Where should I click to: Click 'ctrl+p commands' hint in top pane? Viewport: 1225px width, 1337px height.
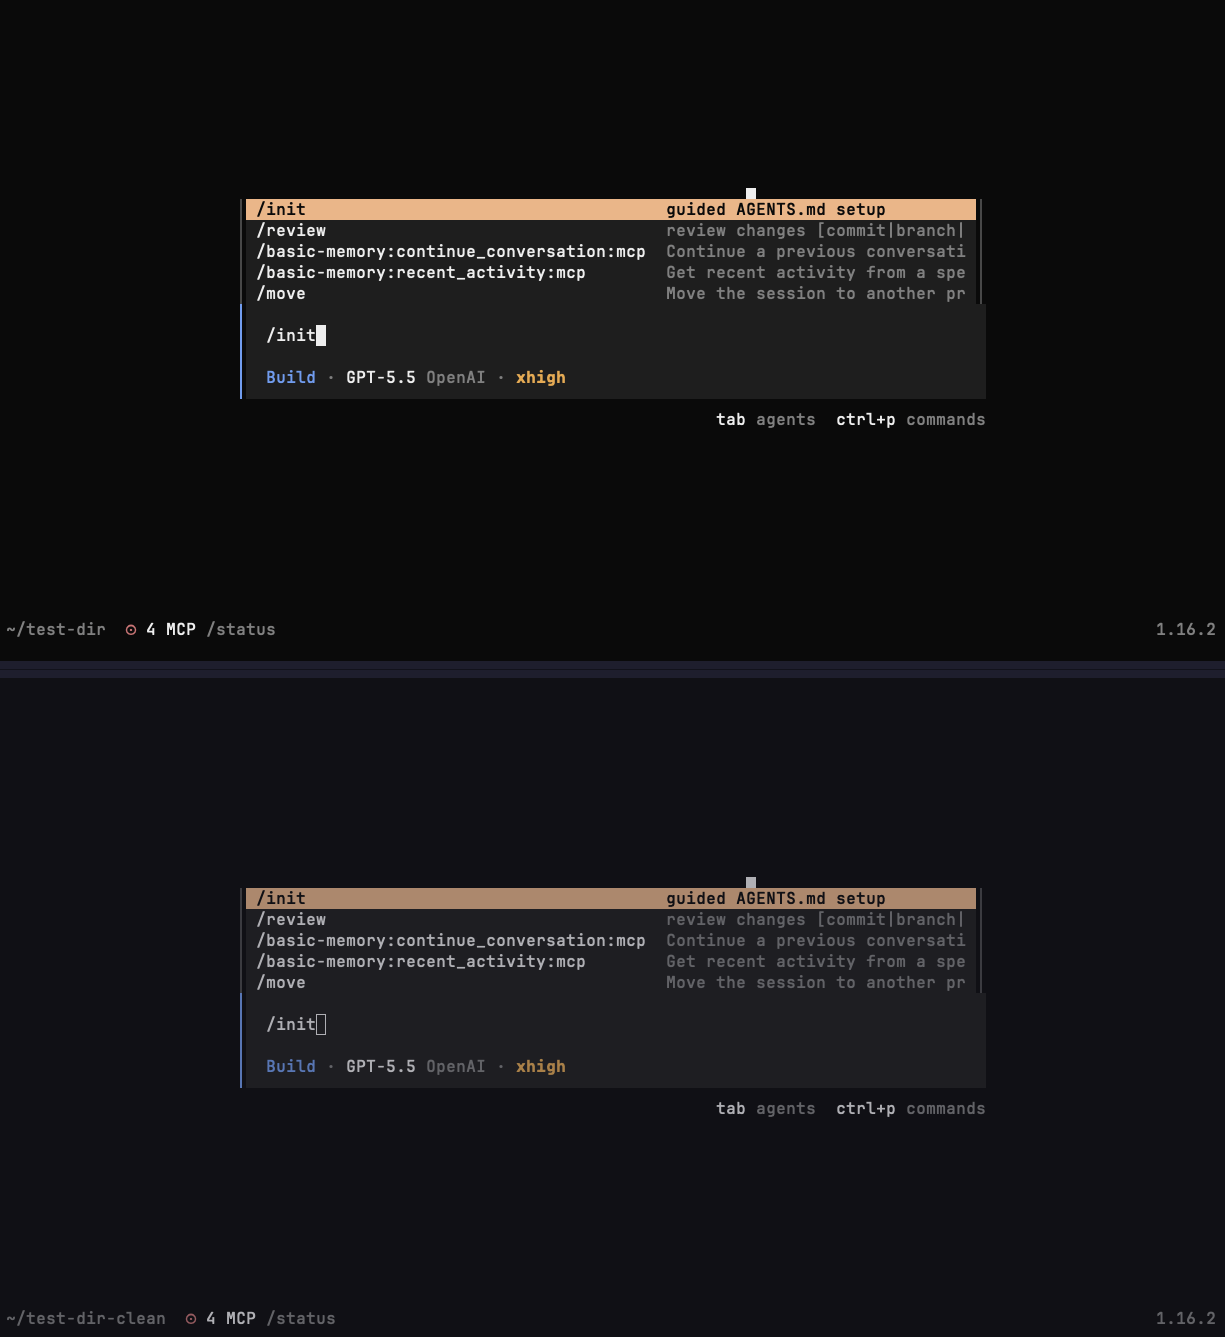(911, 419)
